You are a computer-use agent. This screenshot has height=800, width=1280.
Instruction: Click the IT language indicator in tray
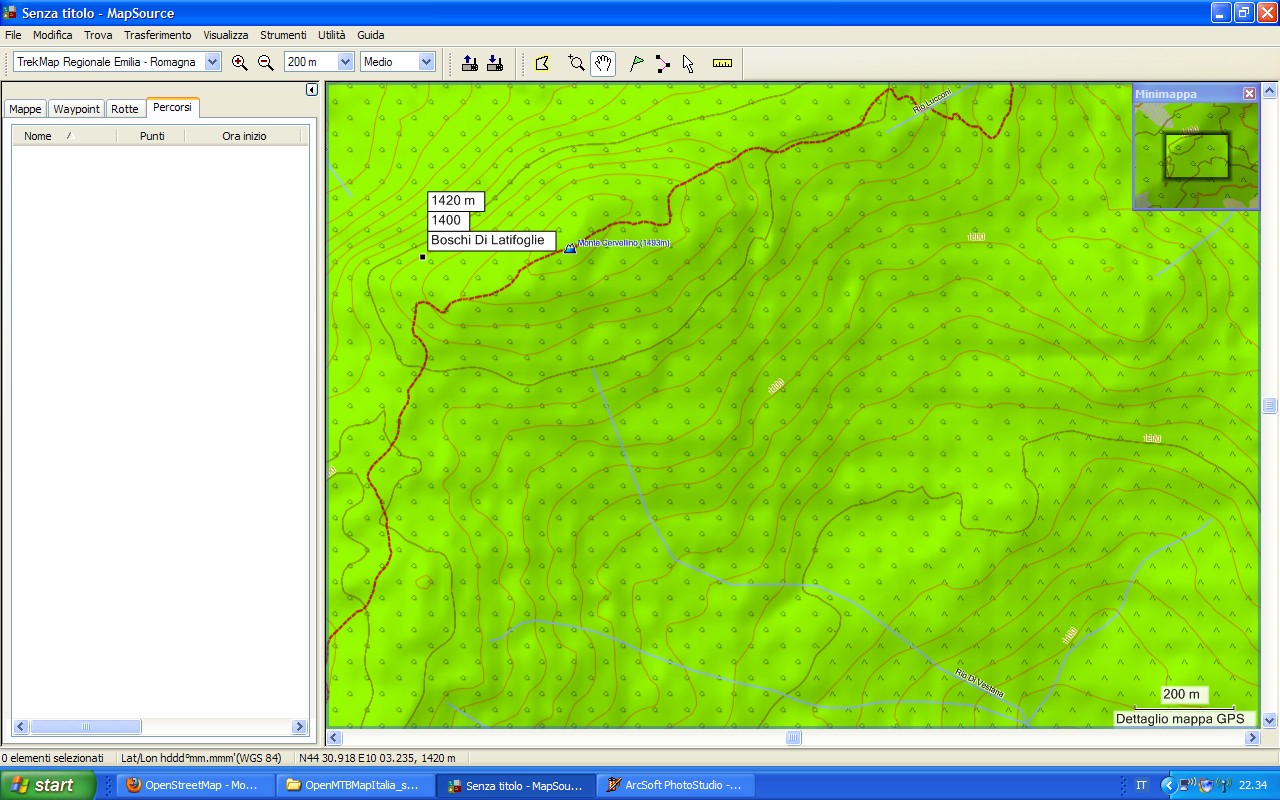[x=1141, y=785]
